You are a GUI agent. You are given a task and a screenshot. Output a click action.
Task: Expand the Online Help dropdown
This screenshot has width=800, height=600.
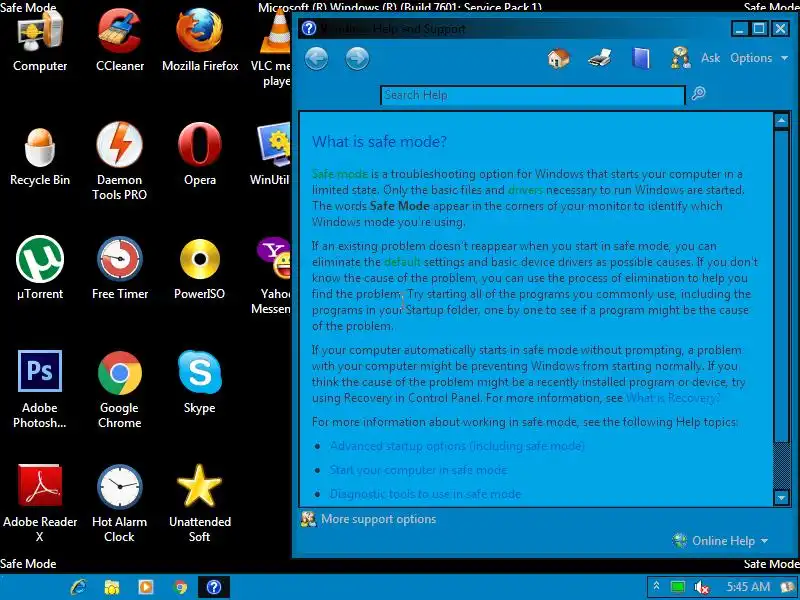[x=720, y=541]
